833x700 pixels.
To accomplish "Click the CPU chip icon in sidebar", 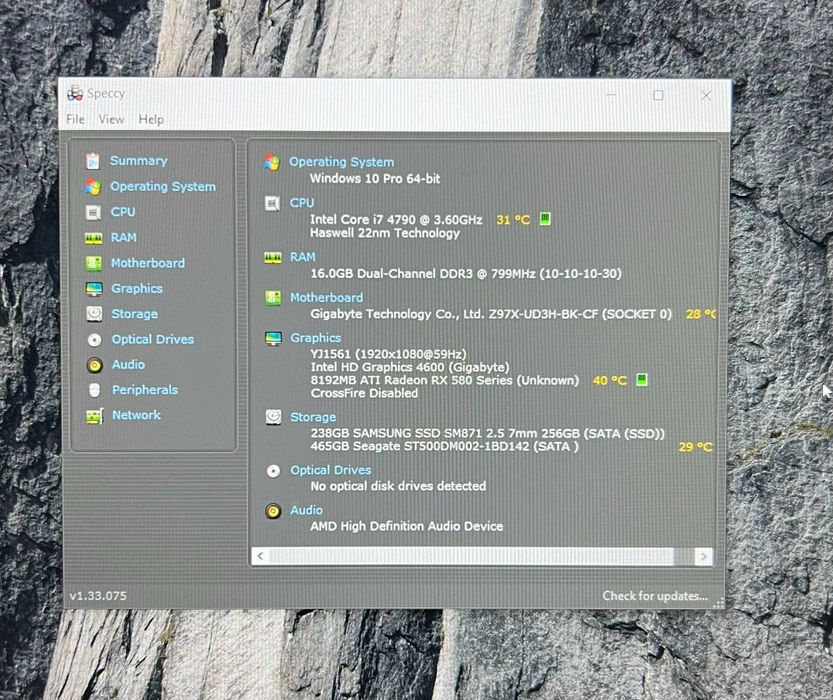I will pyautogui.click(x=93, y=212).
